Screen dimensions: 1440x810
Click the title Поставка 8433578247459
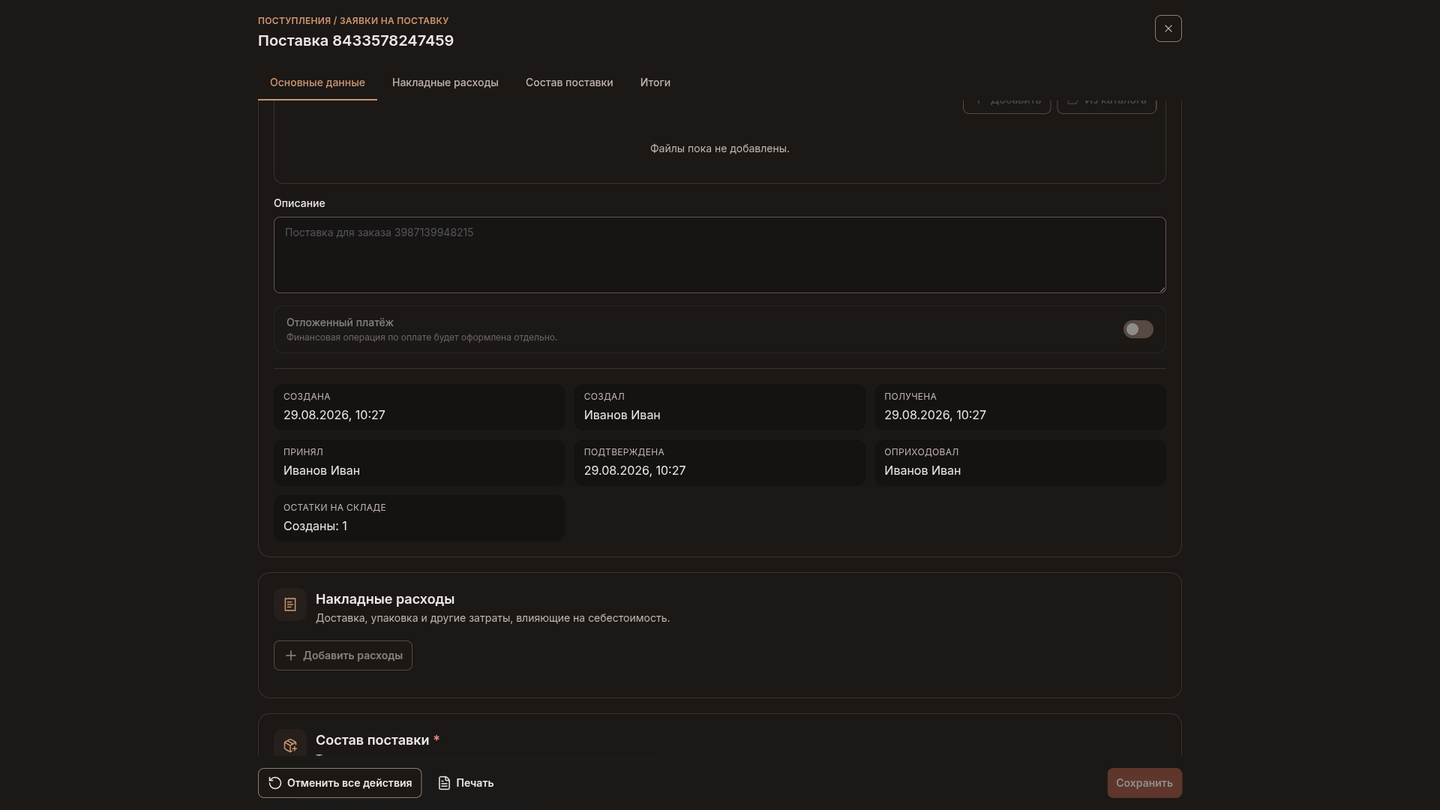coord(356,41)
